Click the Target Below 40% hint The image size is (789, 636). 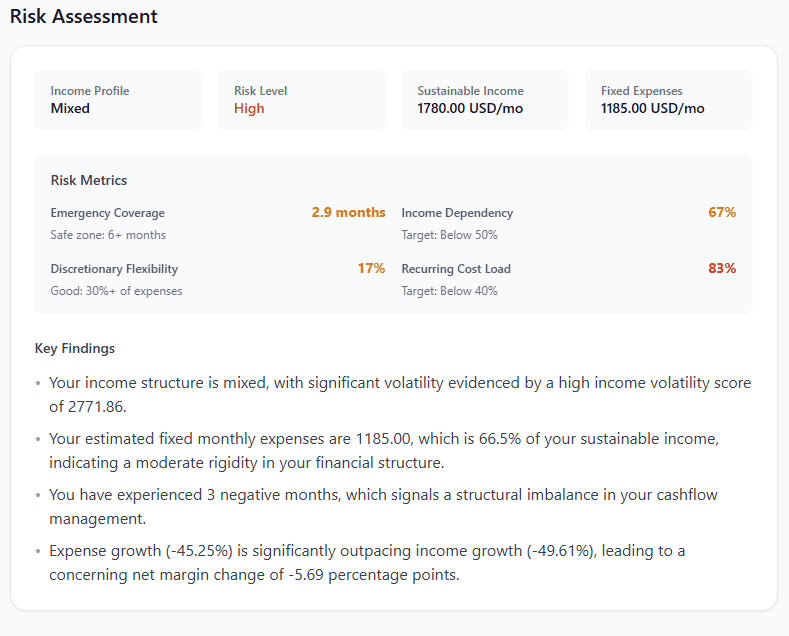(449, 291)
